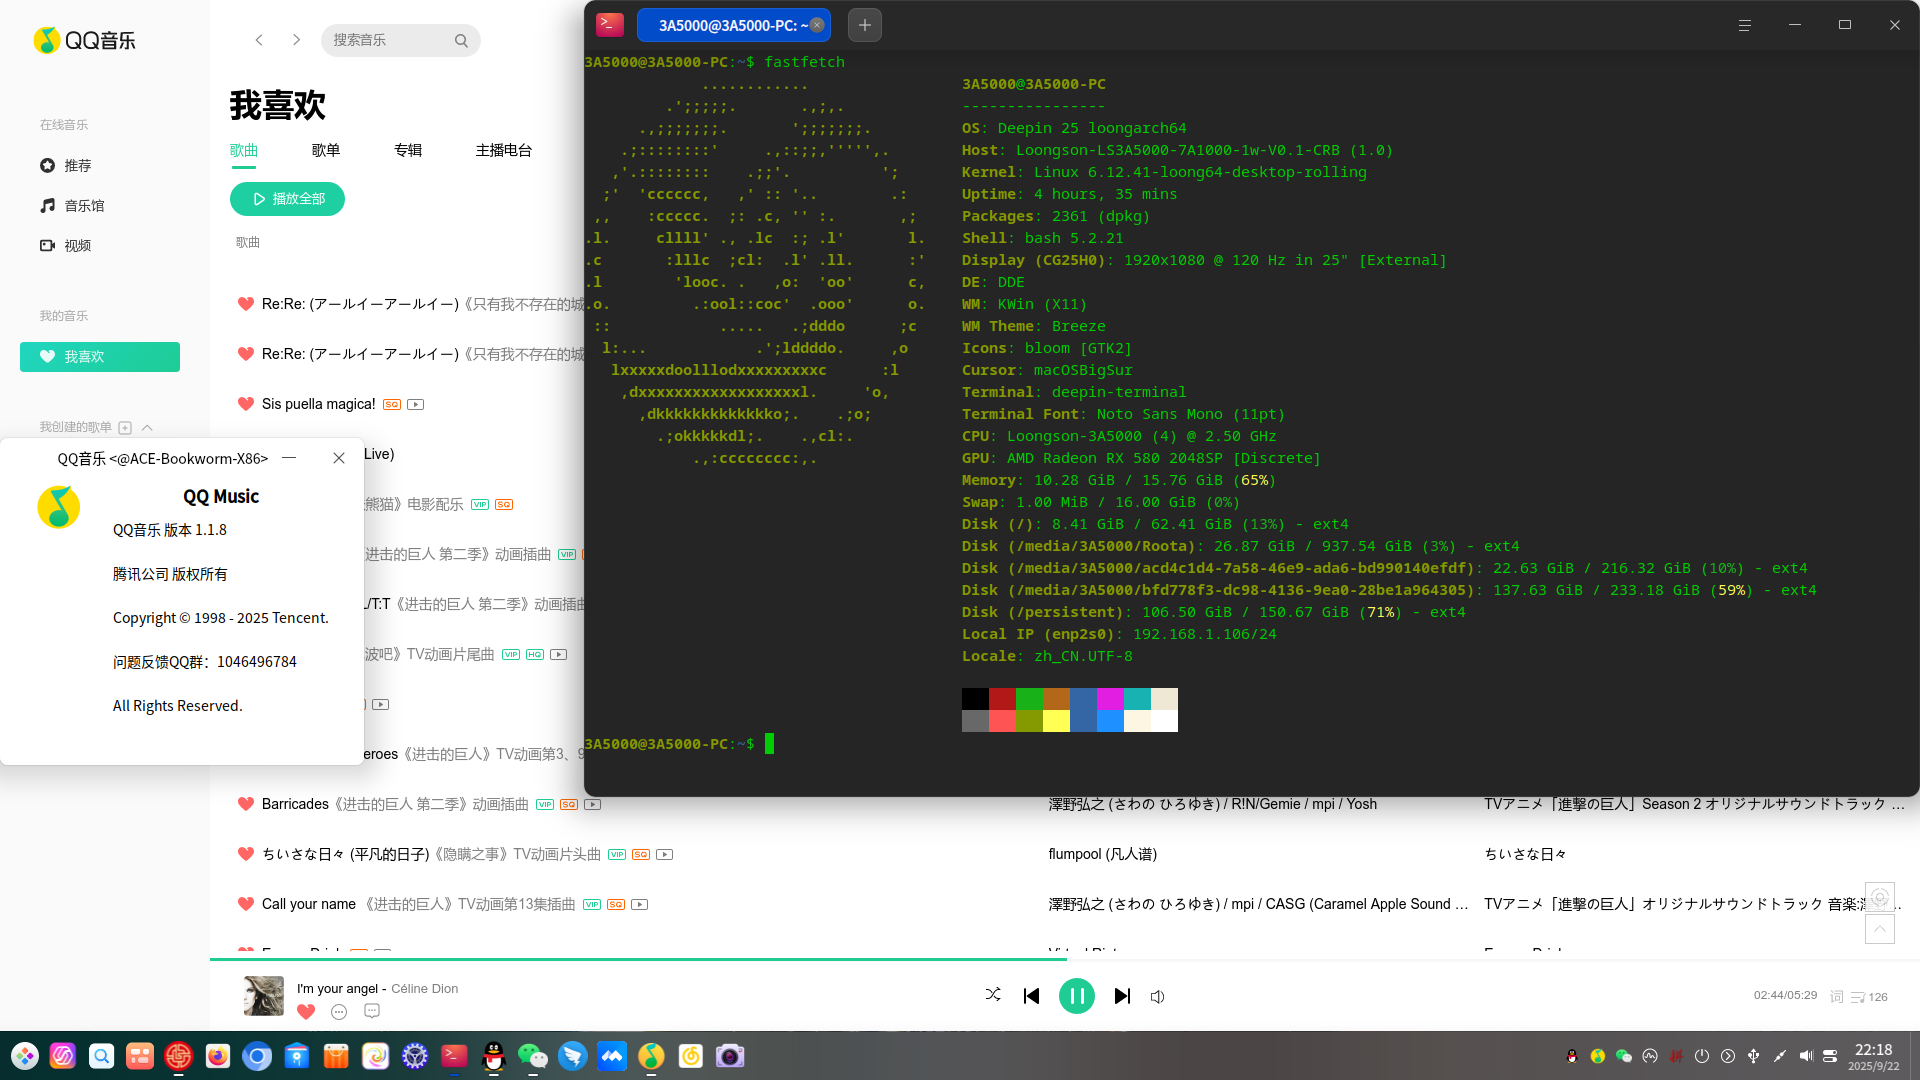
Task: Open the terminal hamburger menu
Action: click(x=1745, y=25)
